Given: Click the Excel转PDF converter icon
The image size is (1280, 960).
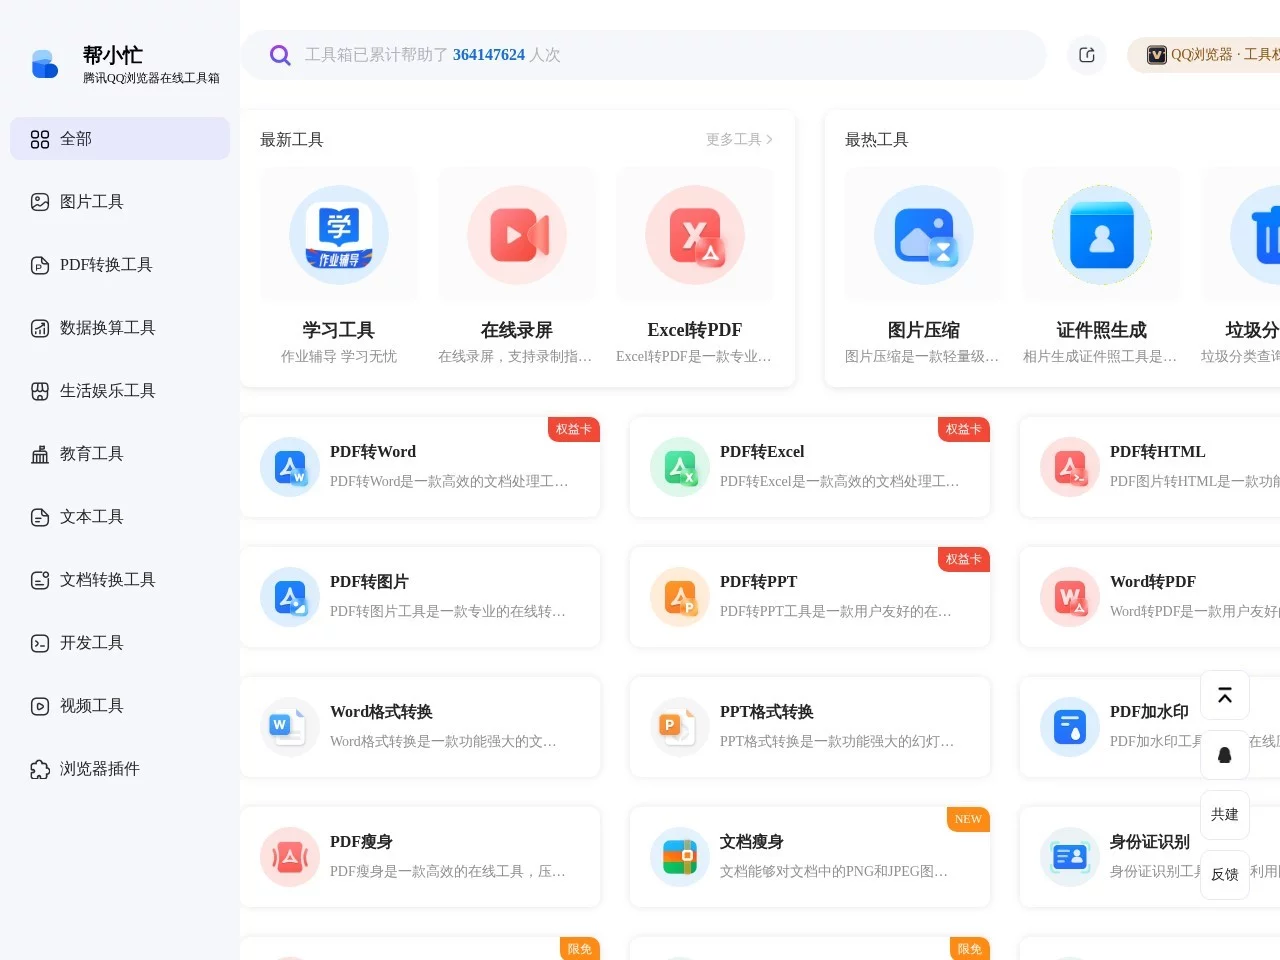Looking at the screenshot, I should [x=694, y=234].
